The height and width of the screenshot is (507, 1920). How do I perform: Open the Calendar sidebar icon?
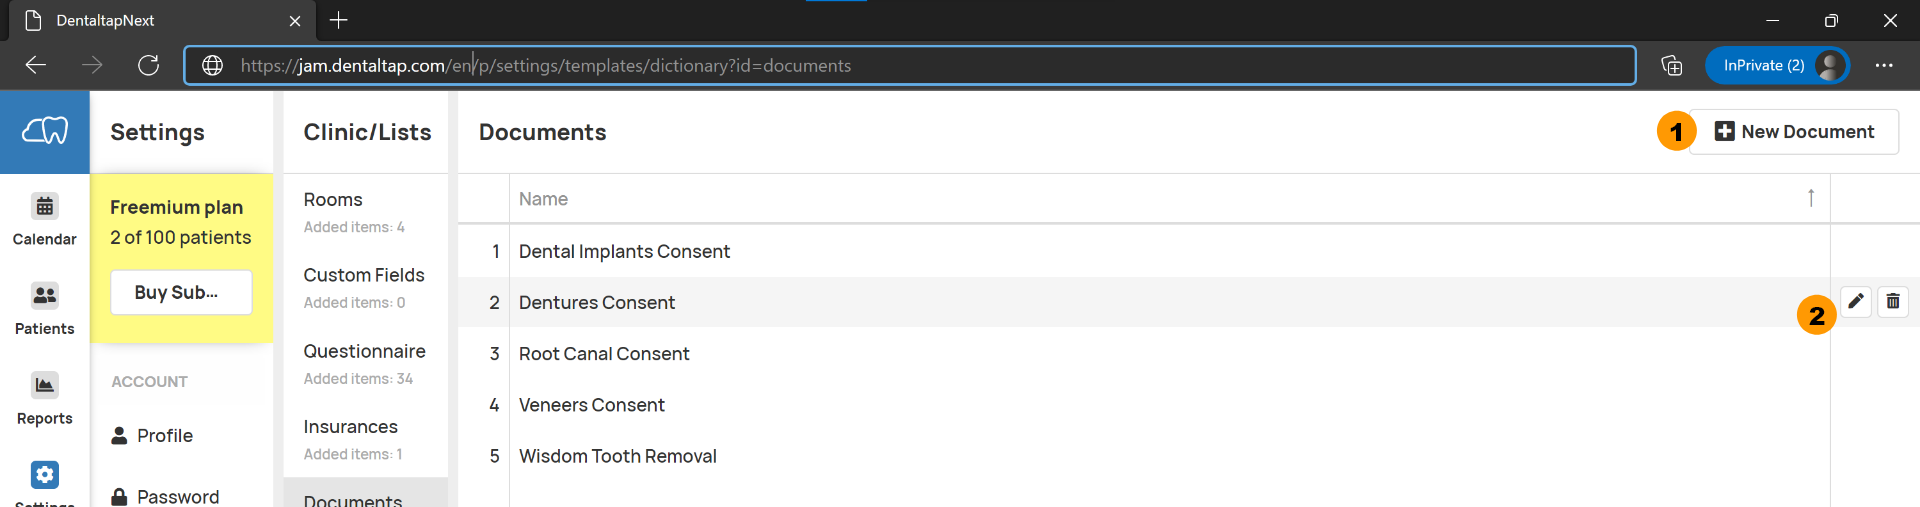(x=45, y=219)
